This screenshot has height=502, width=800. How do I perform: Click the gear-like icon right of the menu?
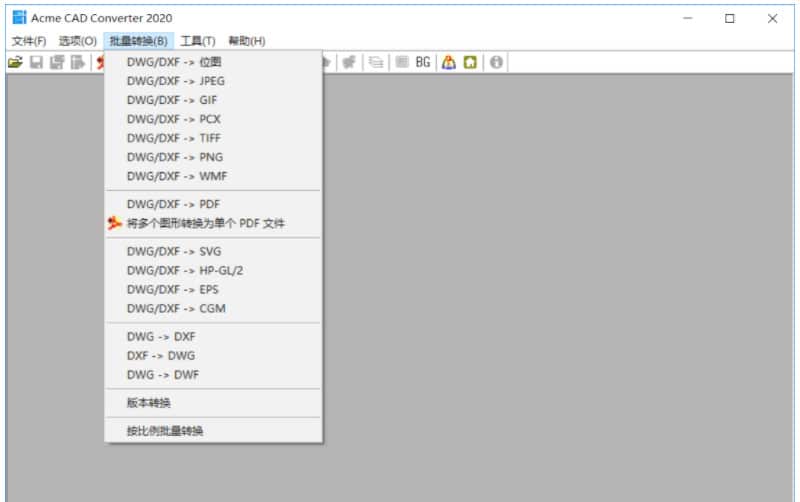tap(349, 62)
